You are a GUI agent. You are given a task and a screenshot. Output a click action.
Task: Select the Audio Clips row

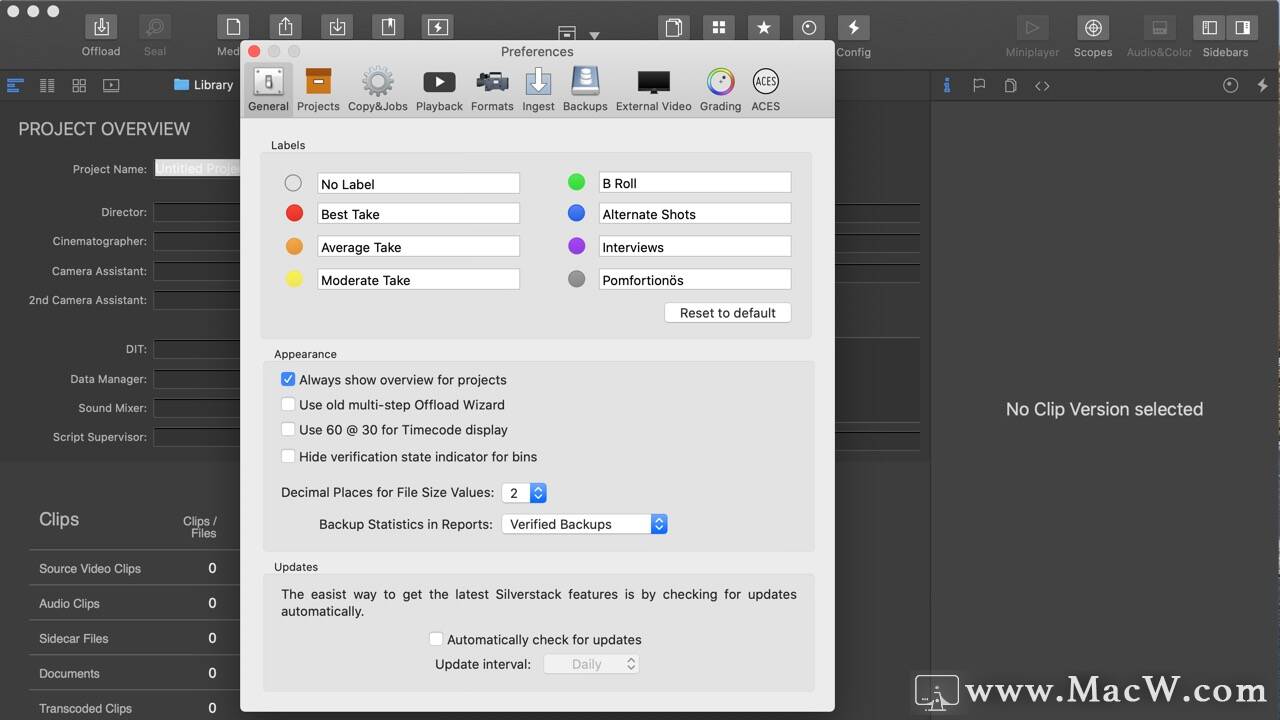[134, 603]
